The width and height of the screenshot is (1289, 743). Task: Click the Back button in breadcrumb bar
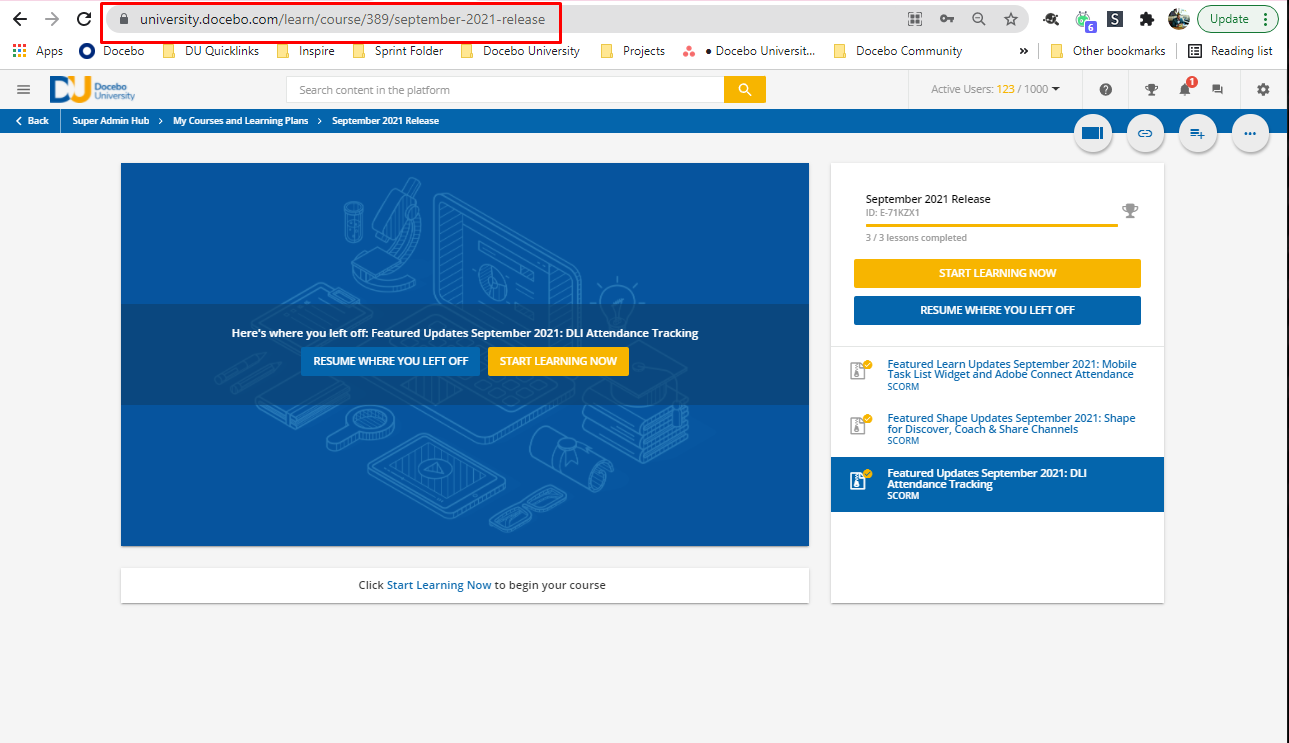[x=32, y=120]
